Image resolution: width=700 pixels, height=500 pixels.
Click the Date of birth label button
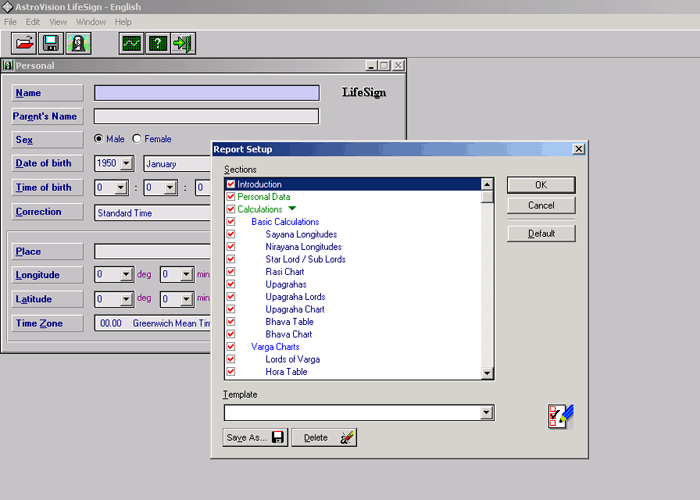47,163
